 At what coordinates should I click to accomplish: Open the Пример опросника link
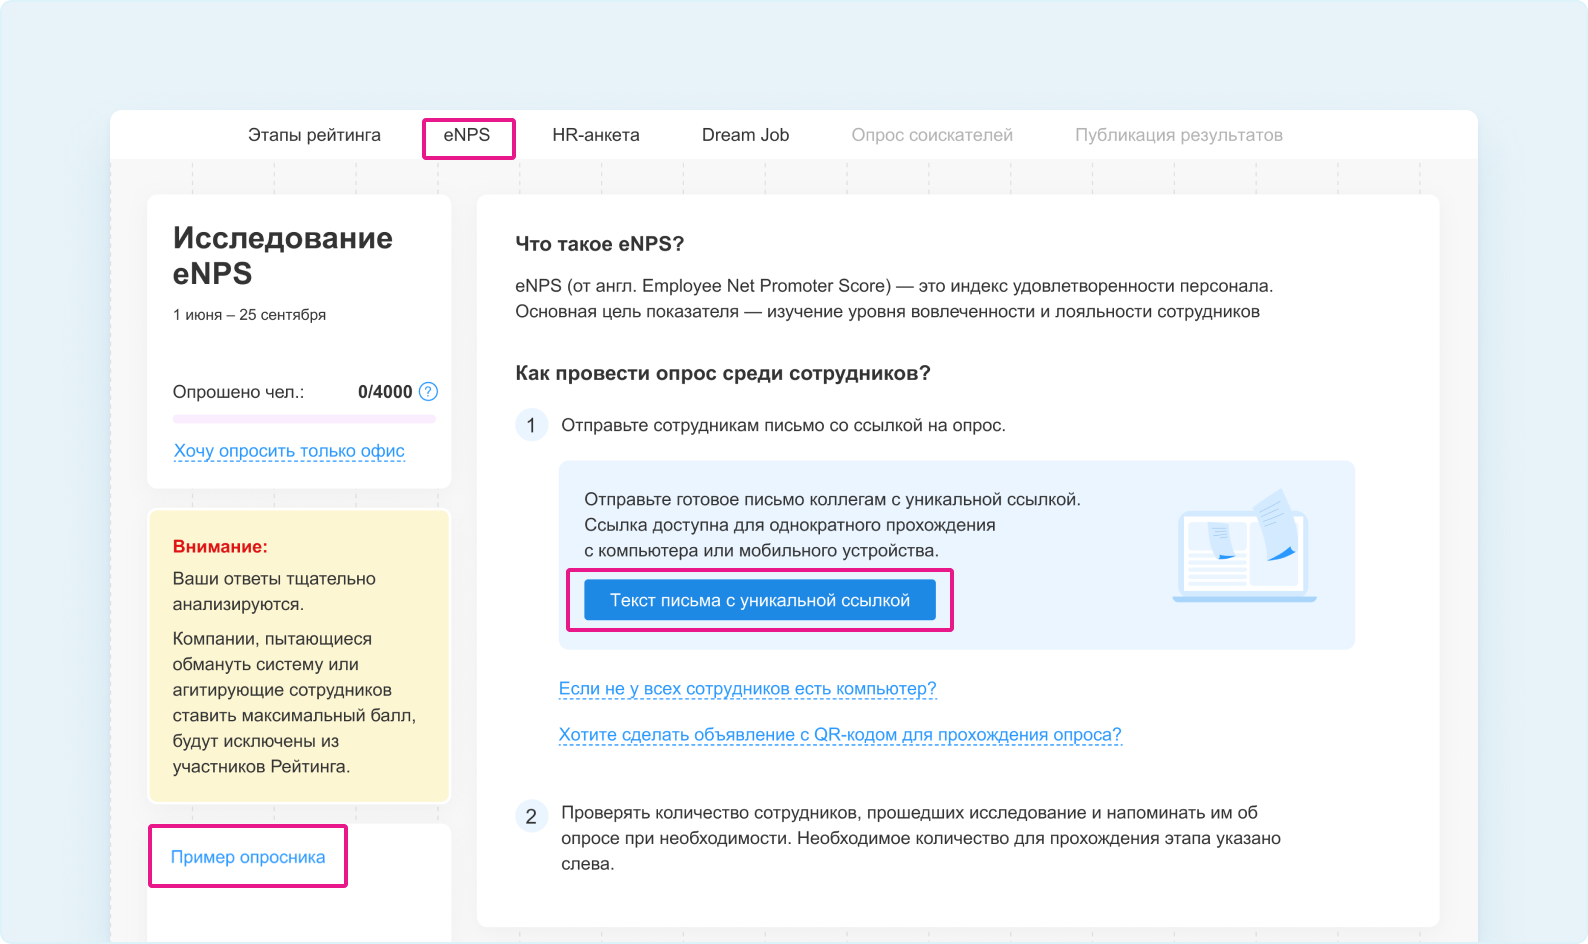pos(248,857)
